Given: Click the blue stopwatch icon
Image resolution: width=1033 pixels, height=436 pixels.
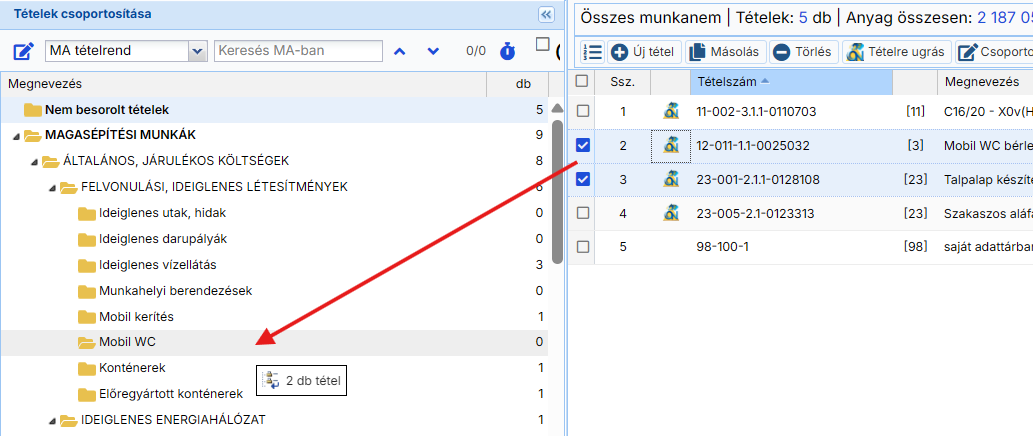Looking at the screenshot, I should pyautogui.click(x=508, y=51).
